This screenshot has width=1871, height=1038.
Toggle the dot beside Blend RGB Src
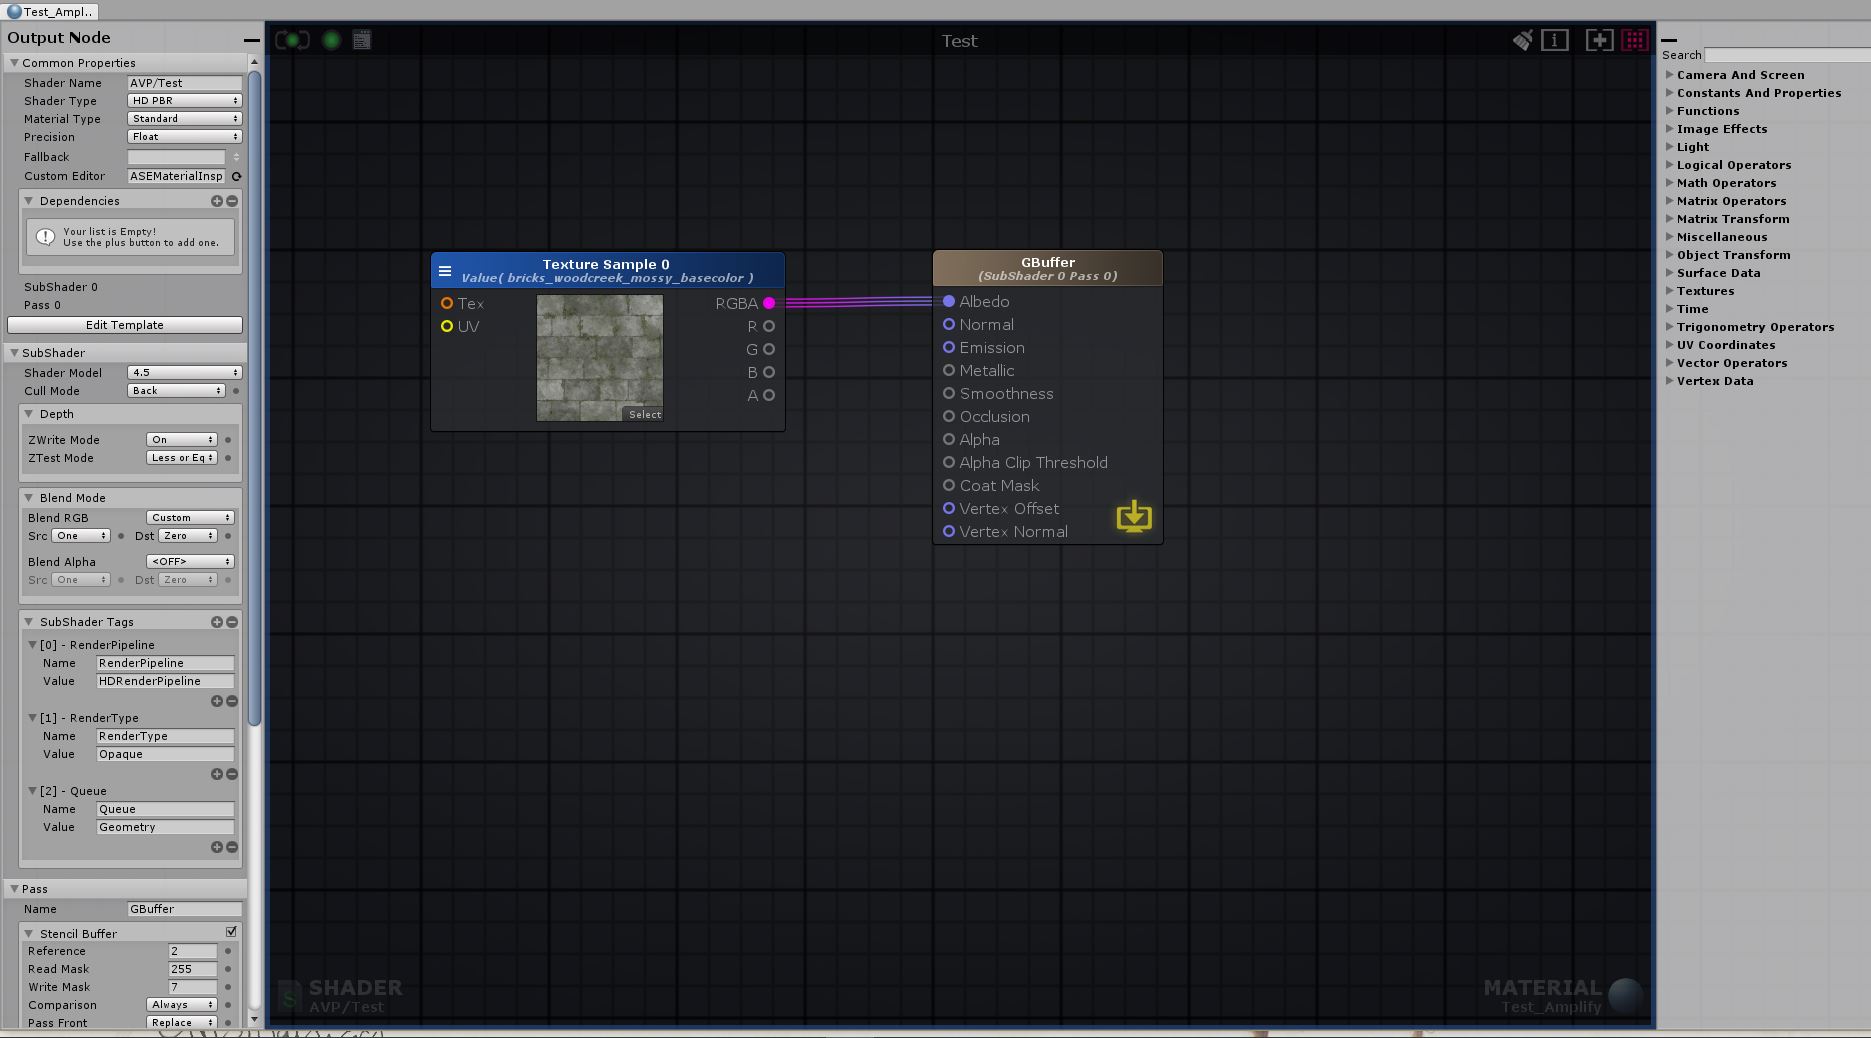[121, 536]
